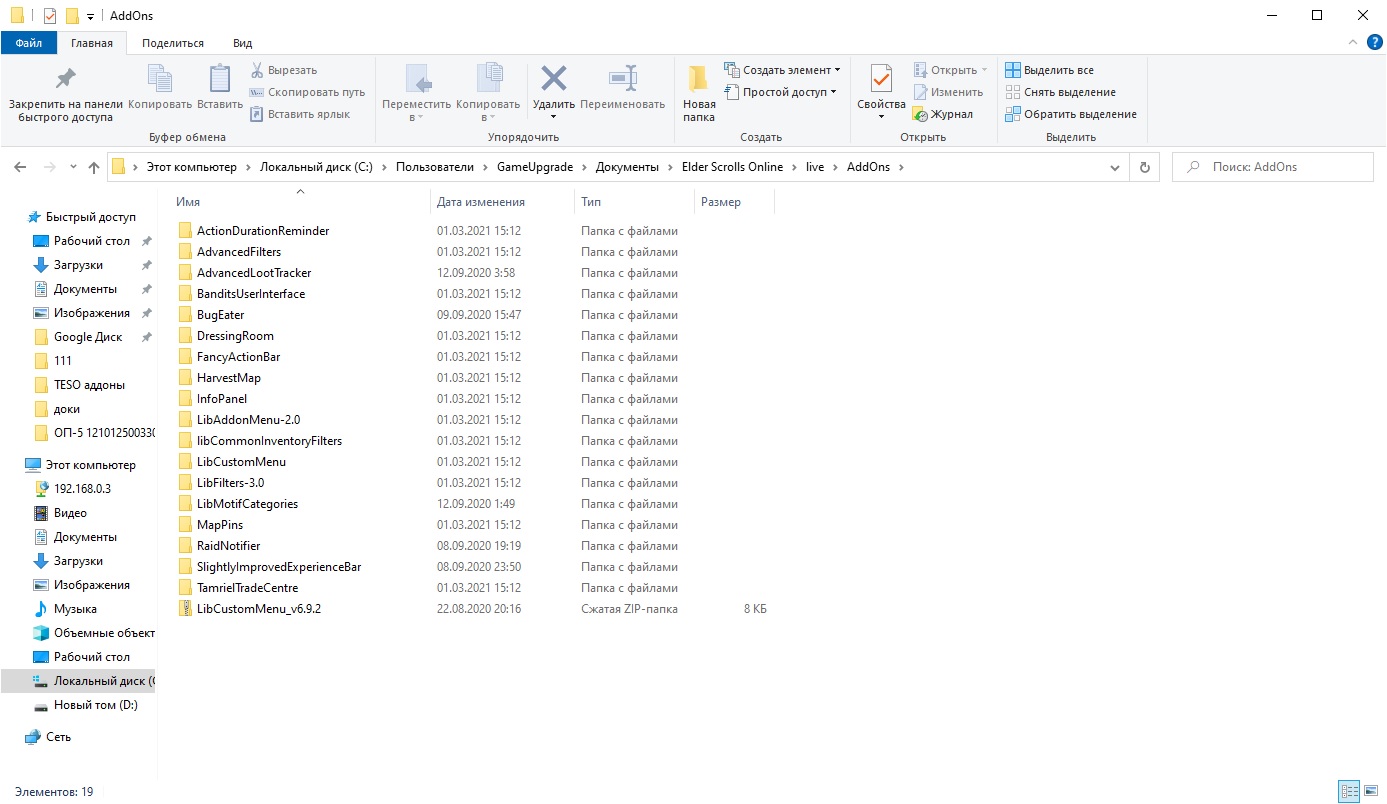
Task: Pin folder to Quick Access panel
Action: [x=65, y=94]
